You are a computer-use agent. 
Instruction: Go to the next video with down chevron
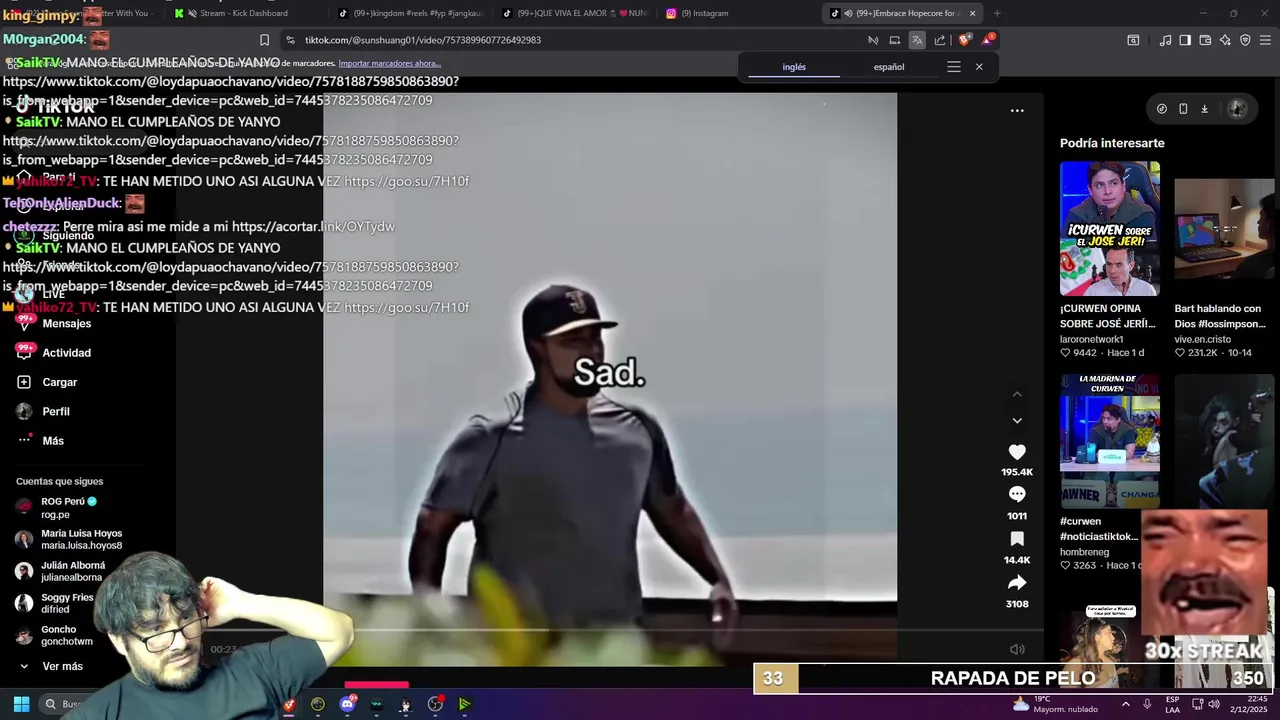tap(1017, 420)
